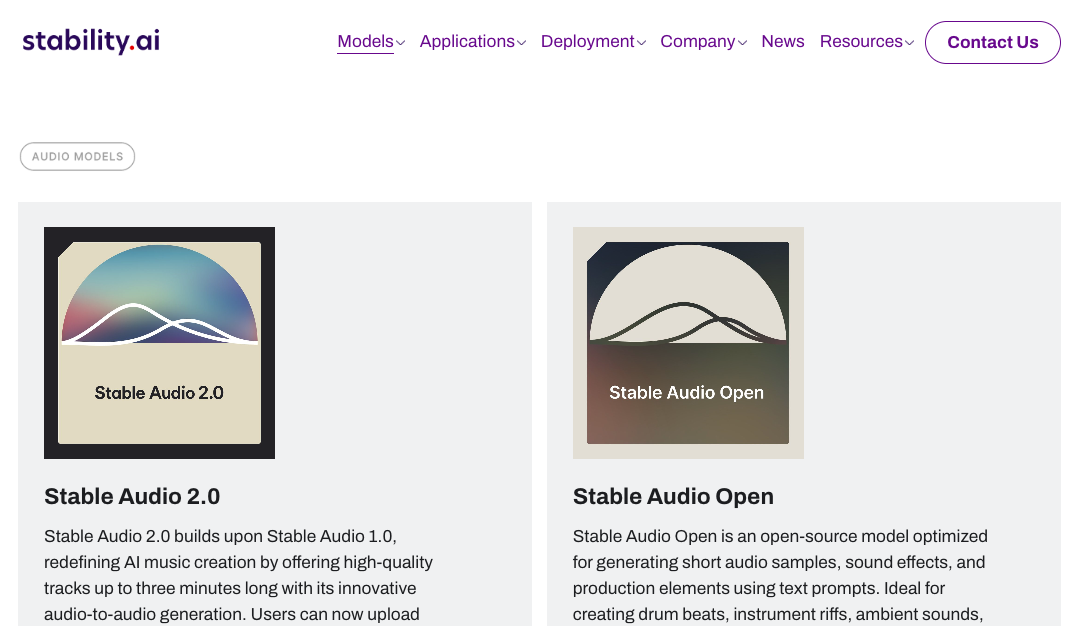Viewport: 1079px width, 626px height.
Task: Click the Stable Audio Open heading
Action: [x=673, y=496]
